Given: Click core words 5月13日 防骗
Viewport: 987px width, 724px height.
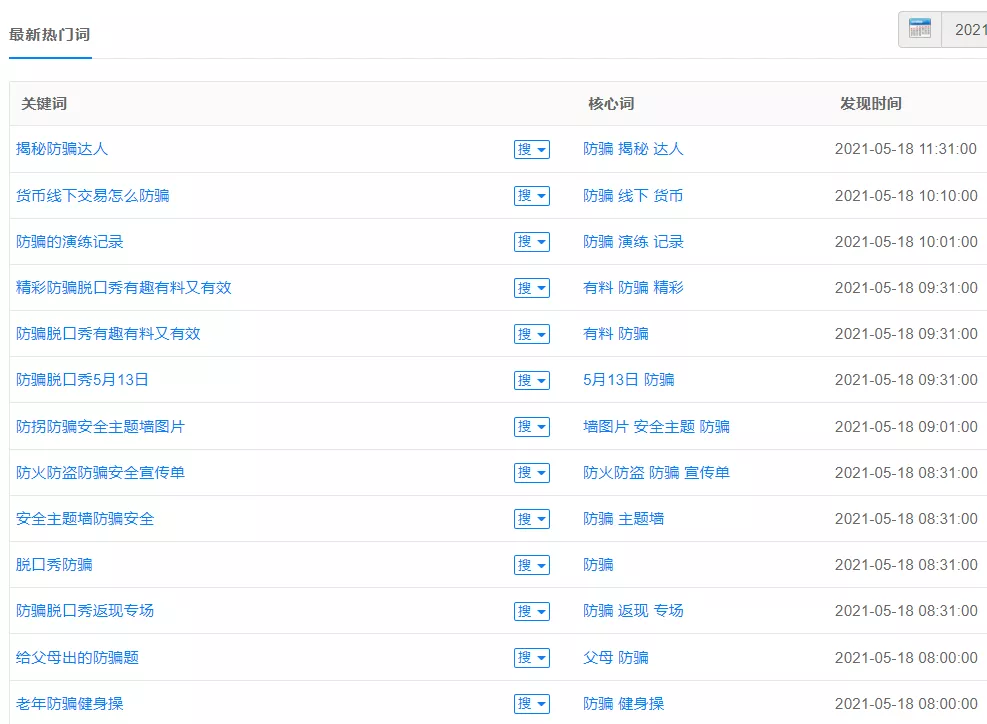Looking at the screenshot, I should click(x=629, y=380).
